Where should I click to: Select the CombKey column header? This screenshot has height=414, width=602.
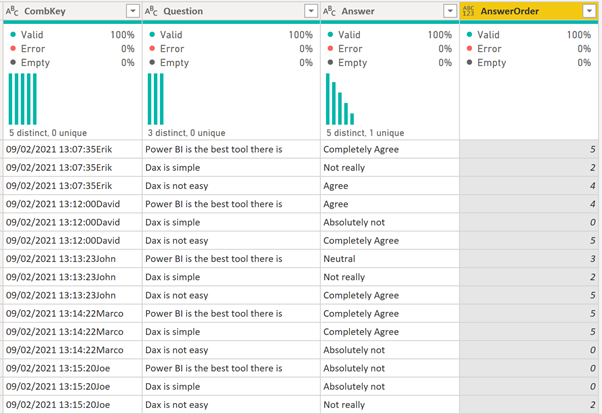click(73, 11)
